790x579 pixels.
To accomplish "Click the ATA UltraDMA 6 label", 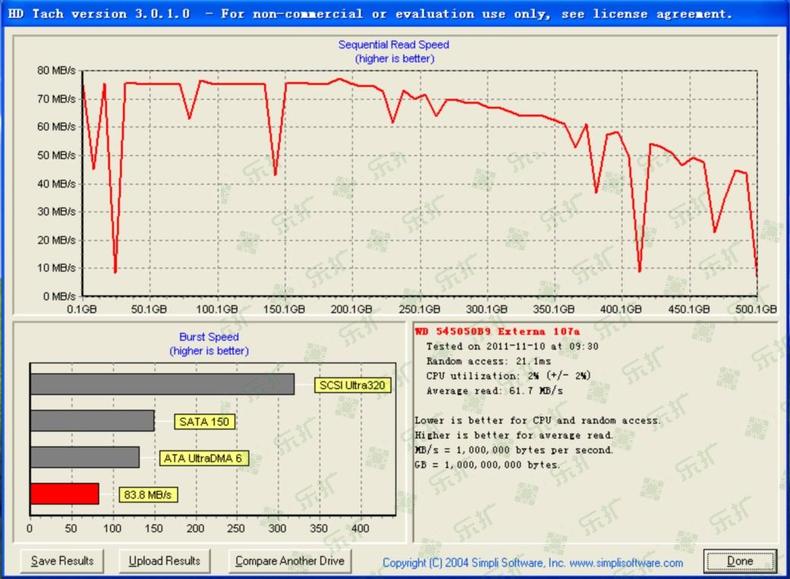I will tap(203, 458).
